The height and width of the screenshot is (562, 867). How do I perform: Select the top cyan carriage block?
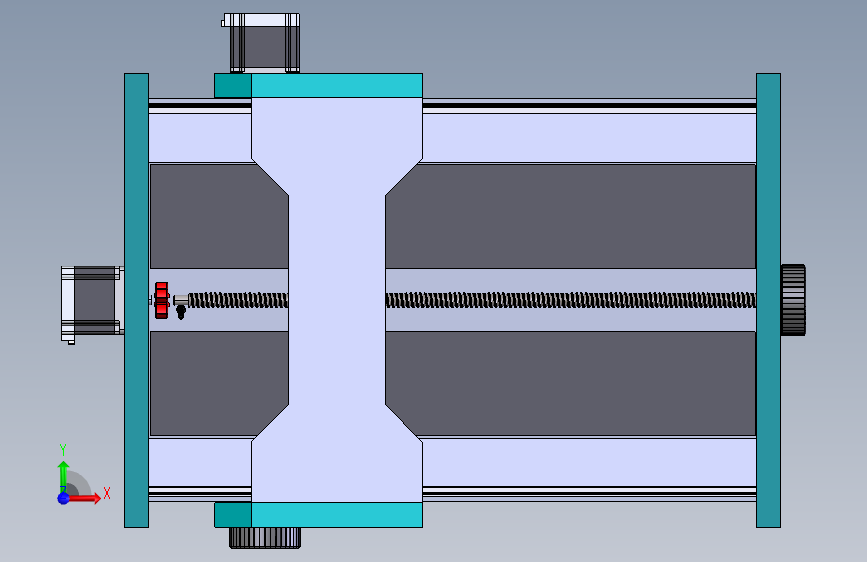point(337,86)
